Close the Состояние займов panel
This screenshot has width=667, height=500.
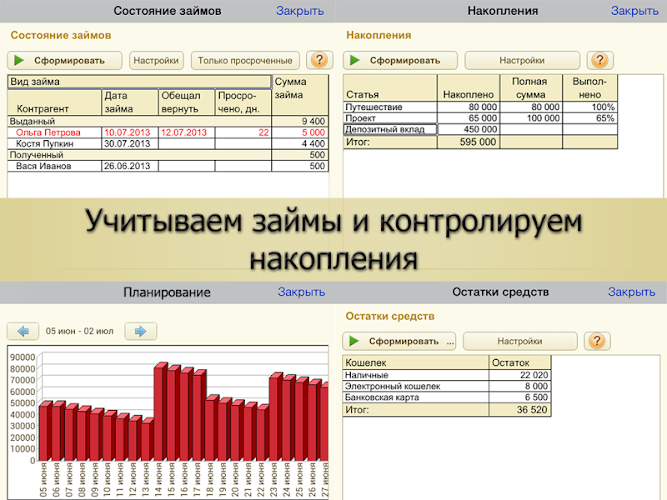click(x=300, y=11)
